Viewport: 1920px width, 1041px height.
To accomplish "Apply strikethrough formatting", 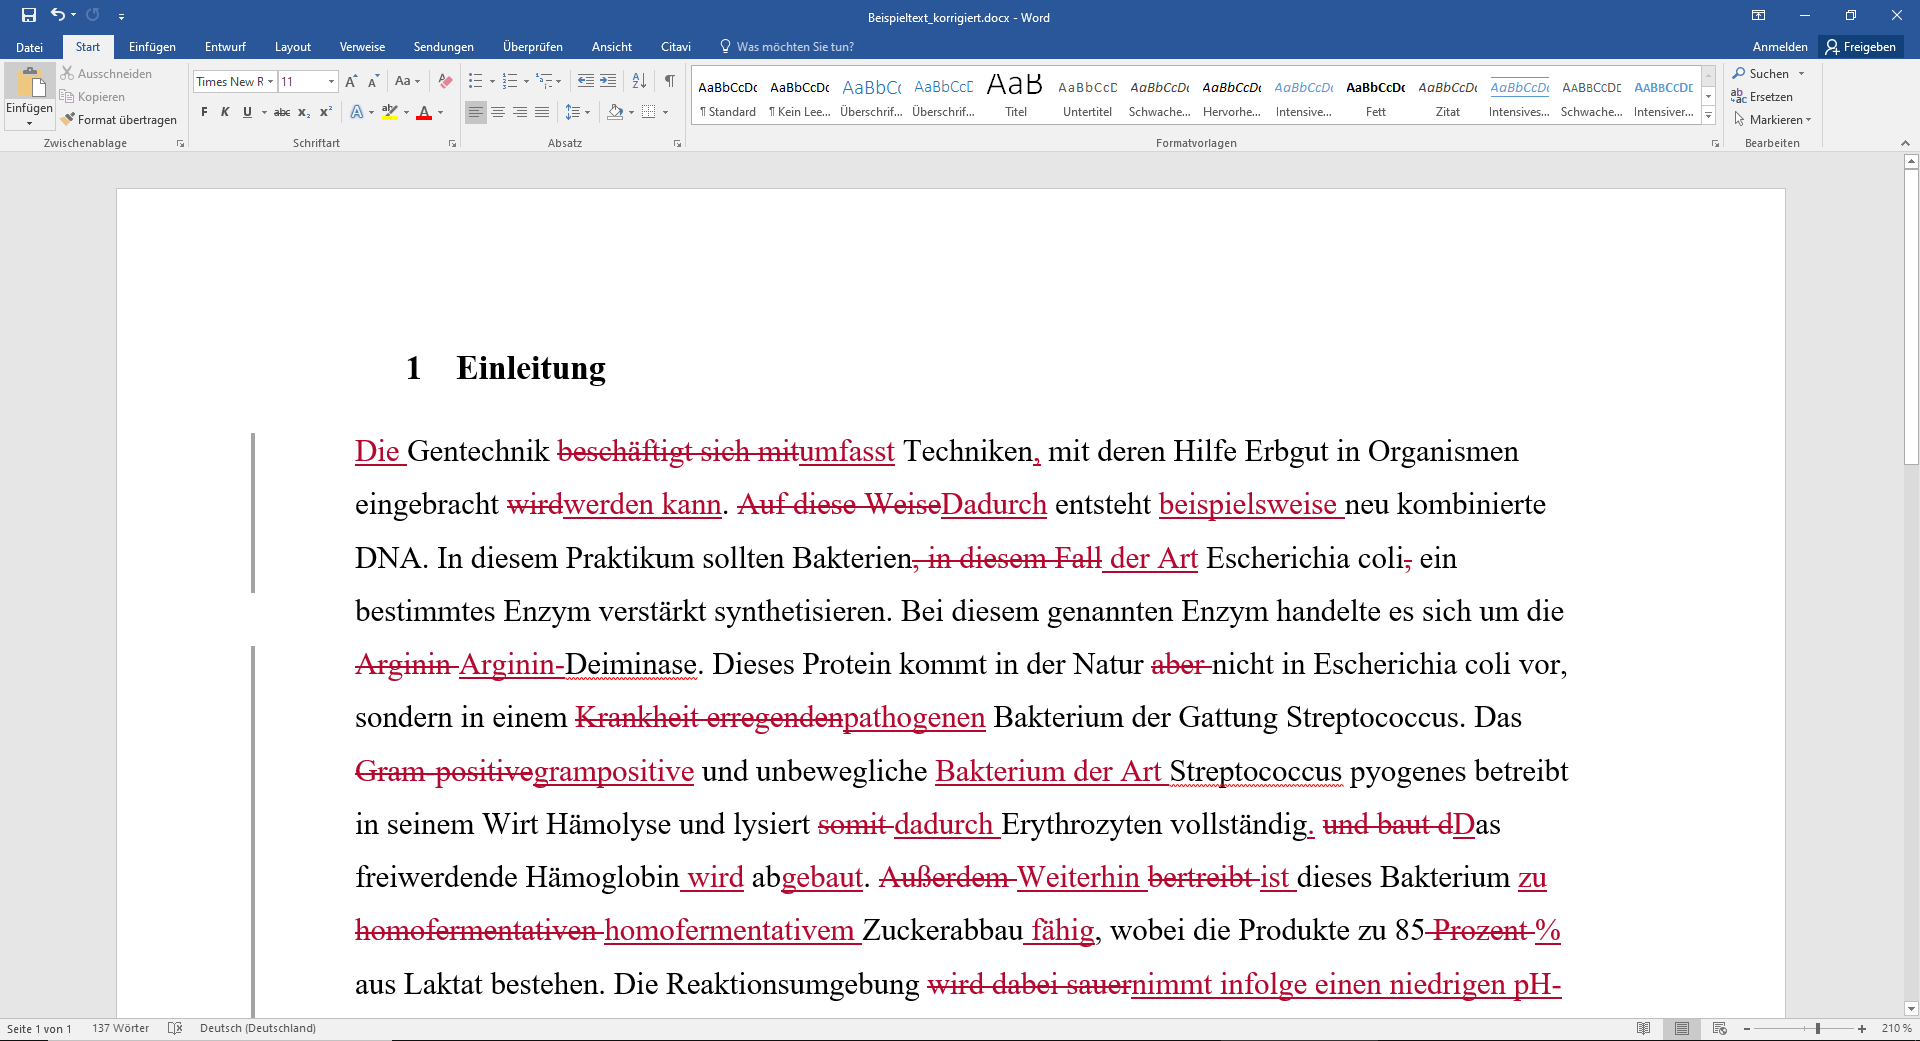I will point(281,112).
